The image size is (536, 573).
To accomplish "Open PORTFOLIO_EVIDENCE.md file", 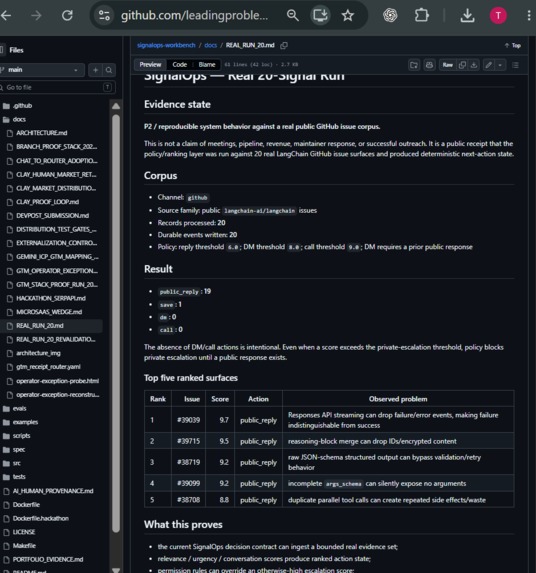I will tap(48, 559).
